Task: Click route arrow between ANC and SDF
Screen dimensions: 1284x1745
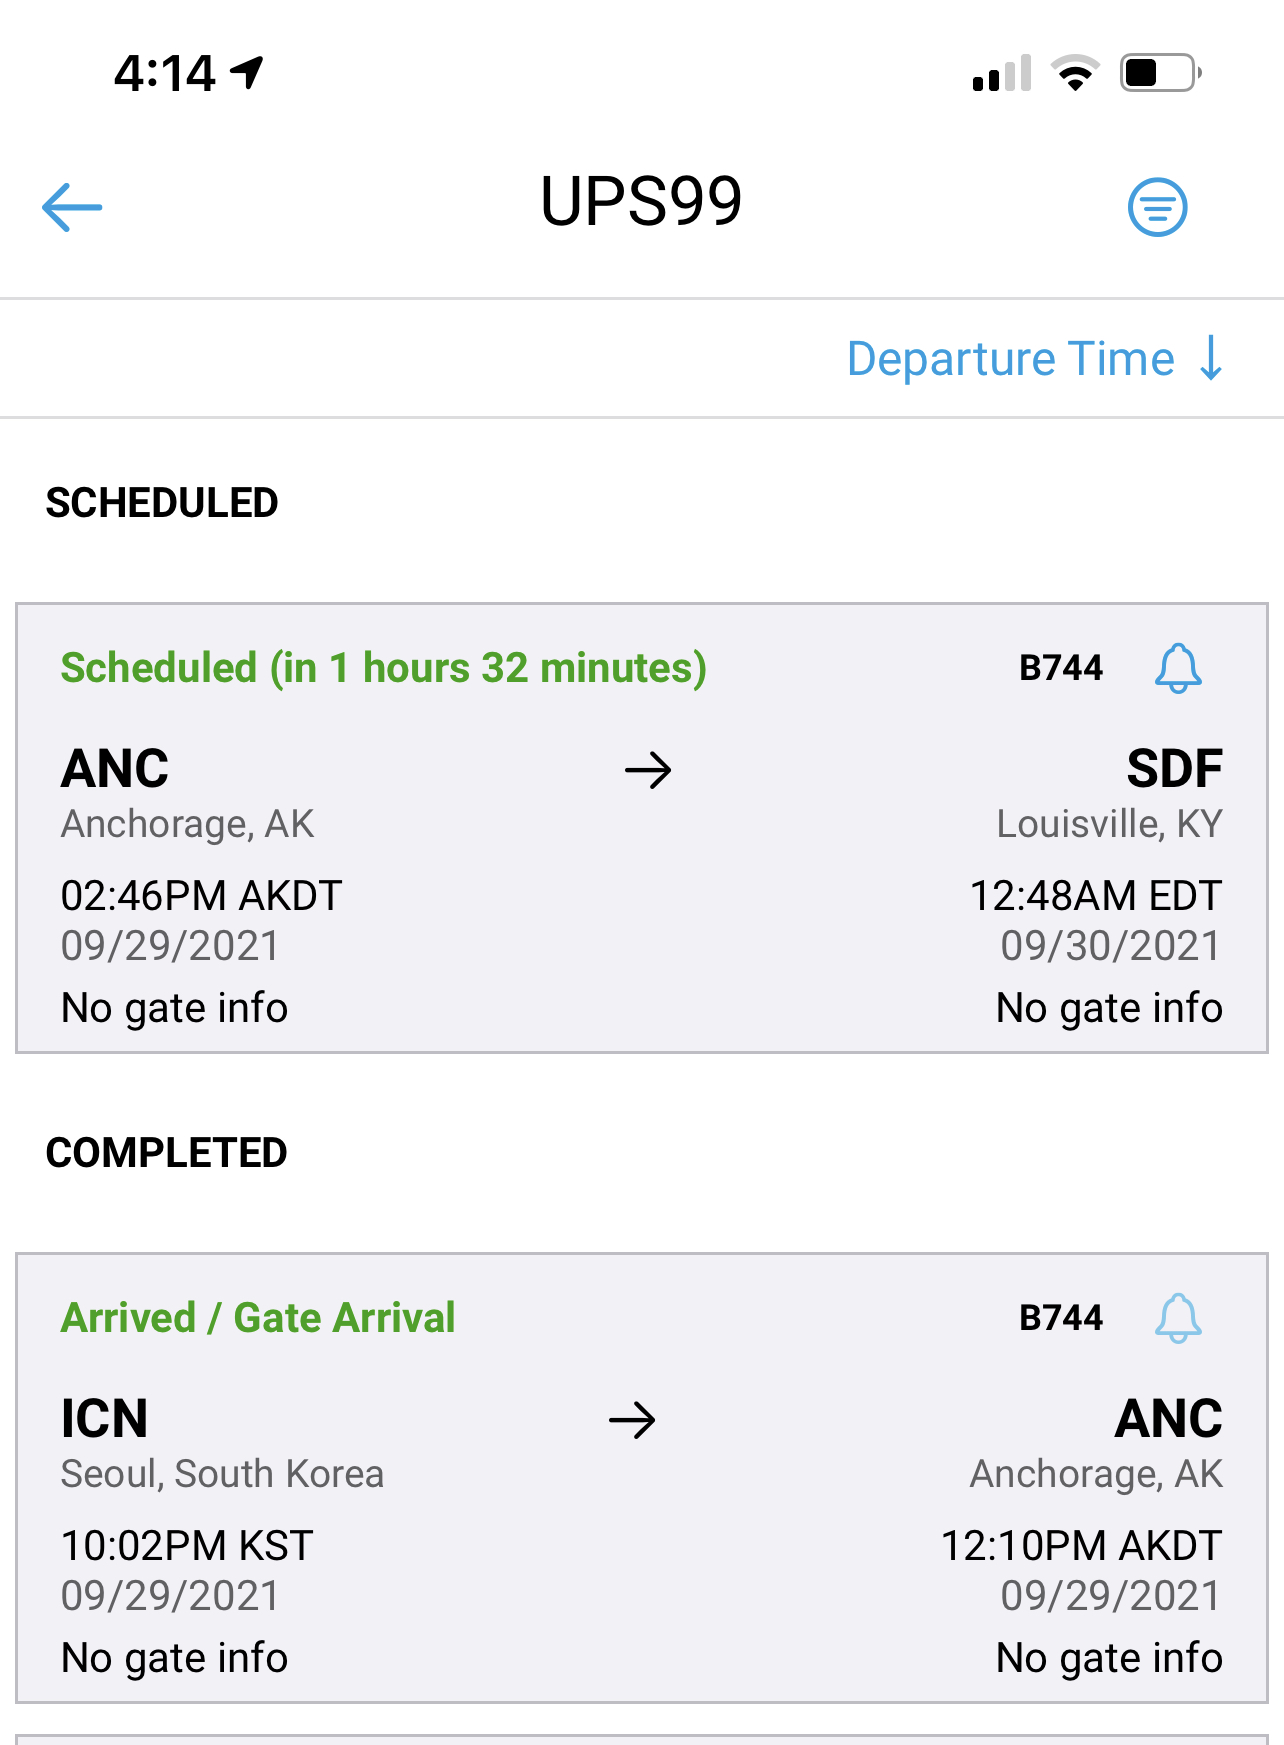Action: (x=648, y=770)
